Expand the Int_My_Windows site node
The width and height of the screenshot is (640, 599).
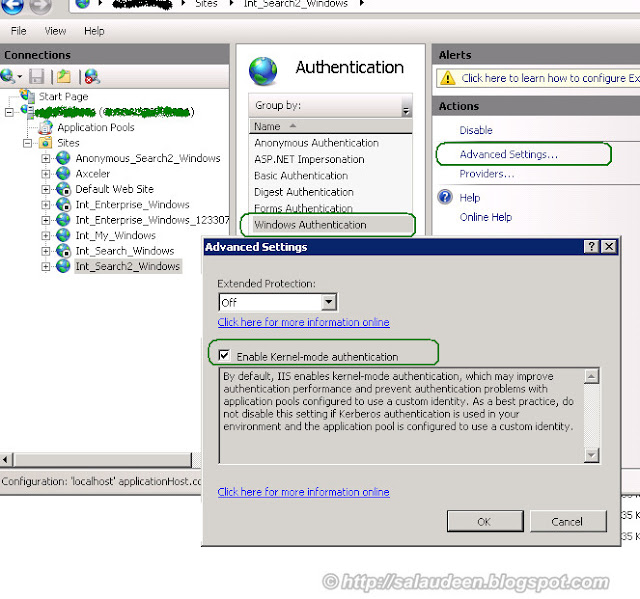click(x=46, y=235)
